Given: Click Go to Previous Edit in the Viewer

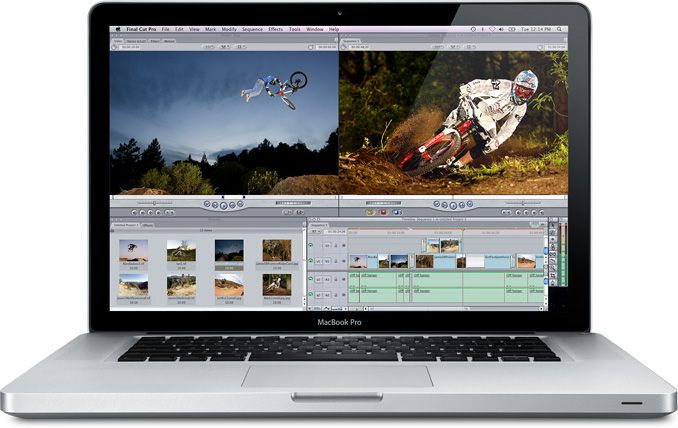Looking at the screenshot, I should click(207, 204).
